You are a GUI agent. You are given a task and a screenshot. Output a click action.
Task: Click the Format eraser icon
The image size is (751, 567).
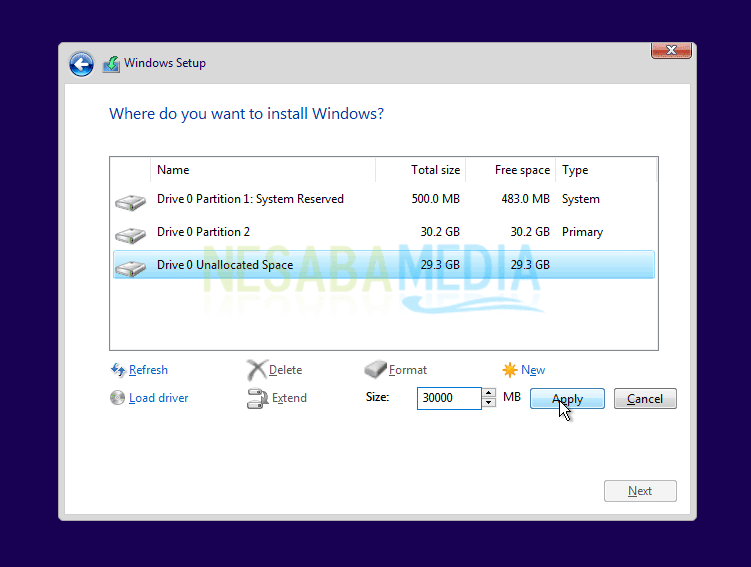376,369
